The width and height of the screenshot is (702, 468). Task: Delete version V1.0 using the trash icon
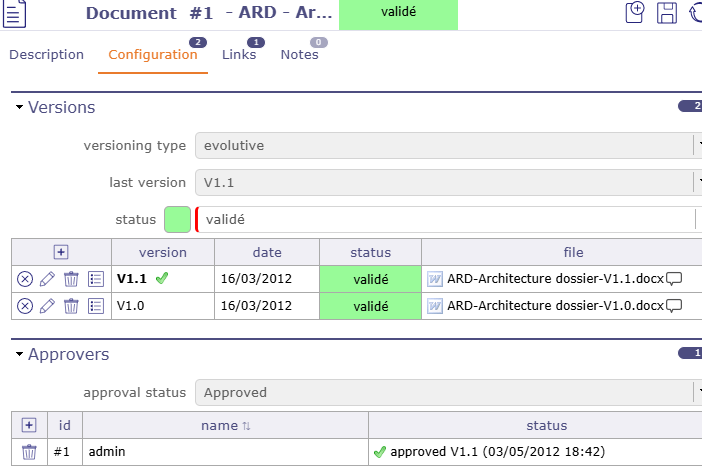[x=71, y=306]
